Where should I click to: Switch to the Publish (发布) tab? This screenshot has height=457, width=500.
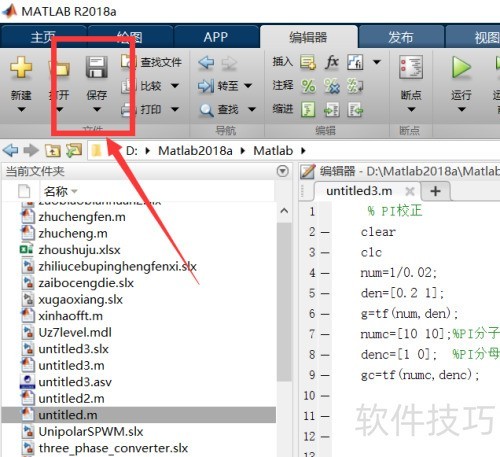pos(401,37)
